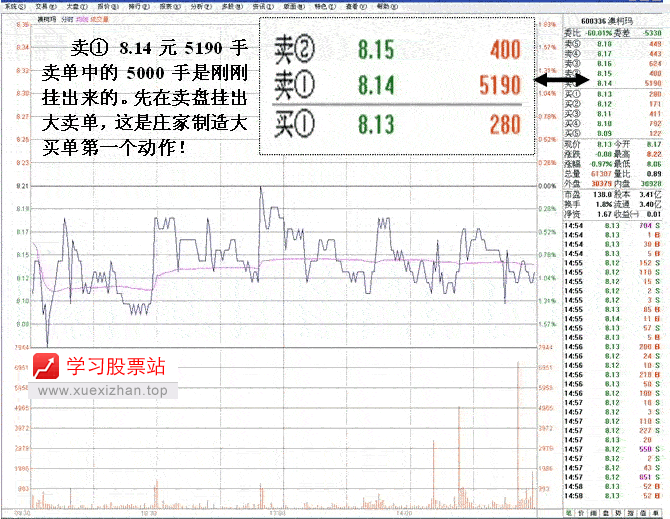Switch to the 指 tab at bottom right
This screenshot has height=519, width=670.
[631, 513]
